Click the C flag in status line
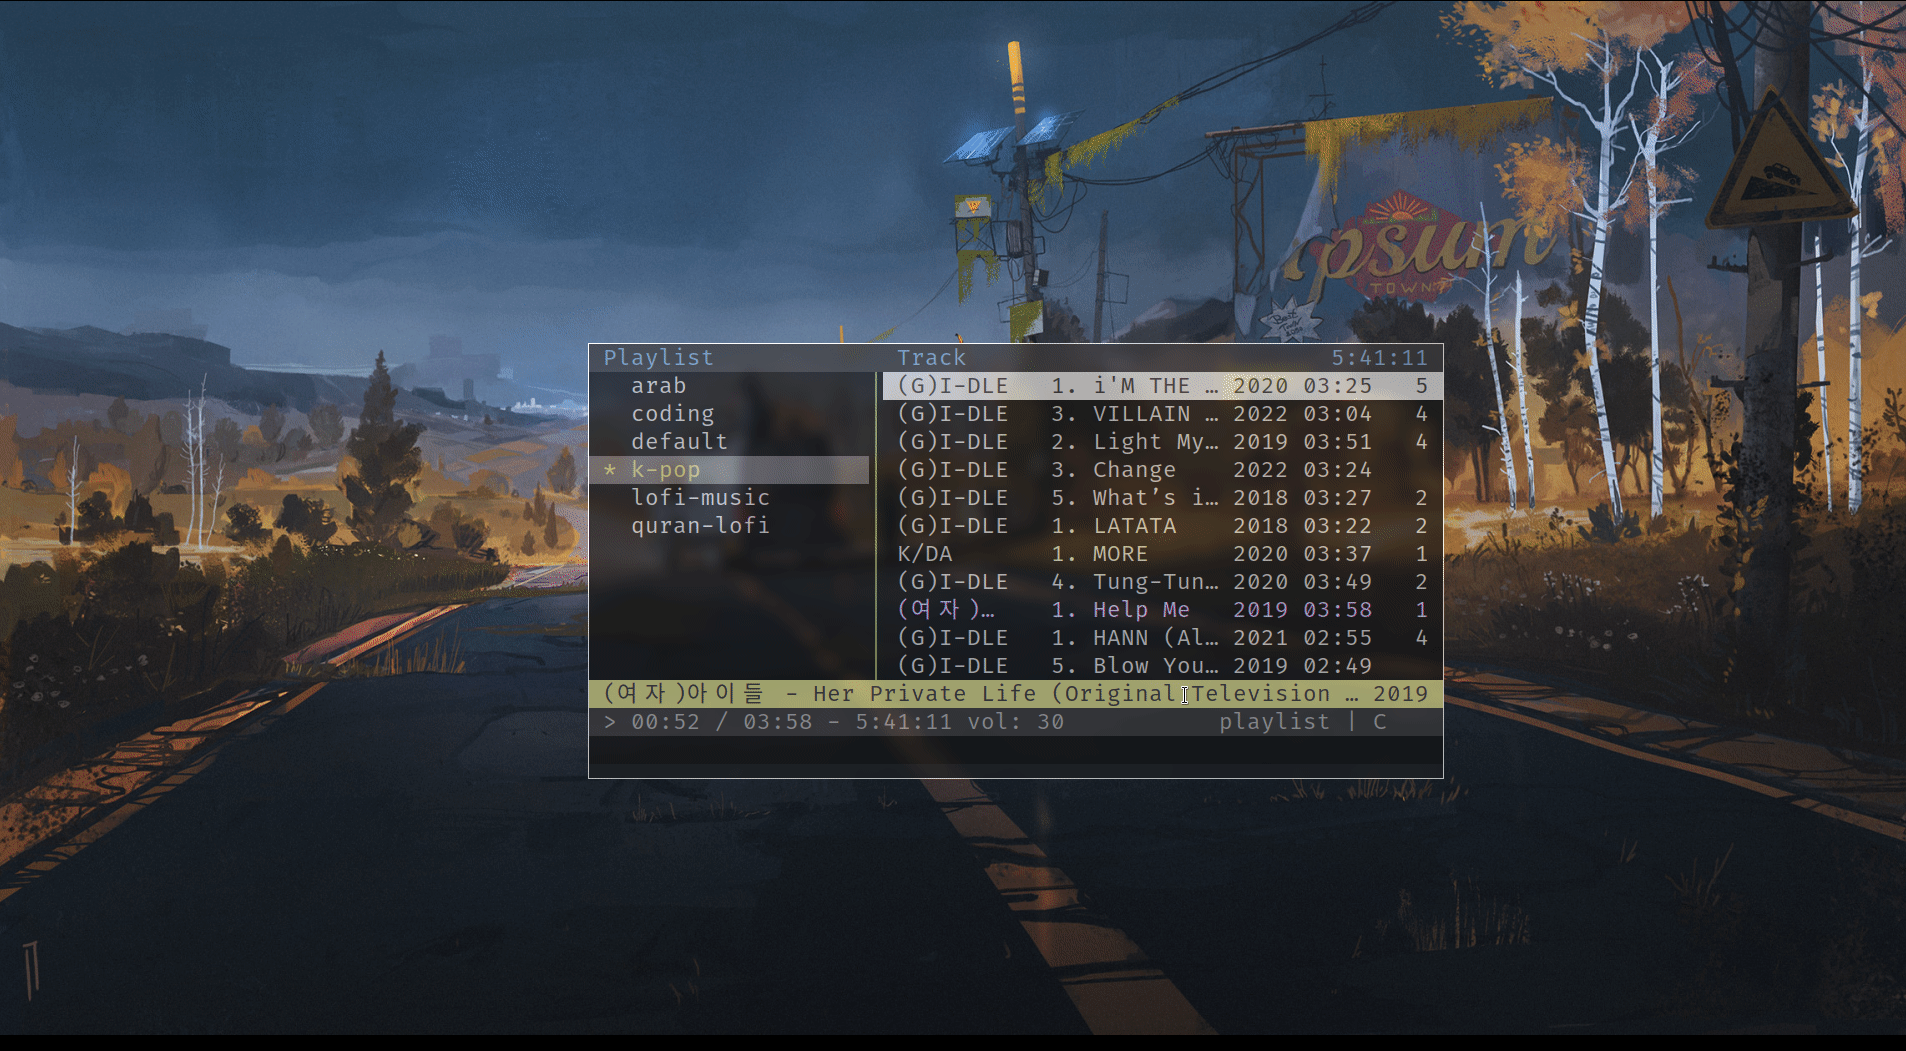Viewport: 1906px width, 1051px height. [1379, 722]
